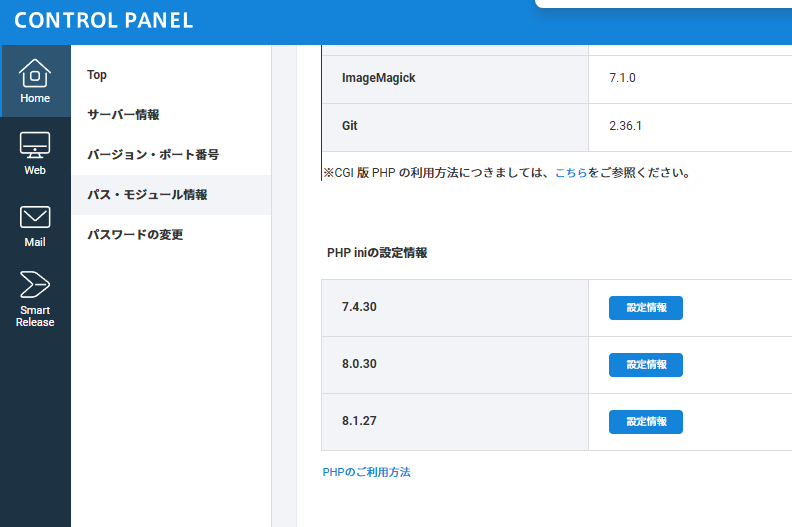The image size is (792, 527).
Task: Open バージョン・ポート番号 menu item
Action: 153,155
